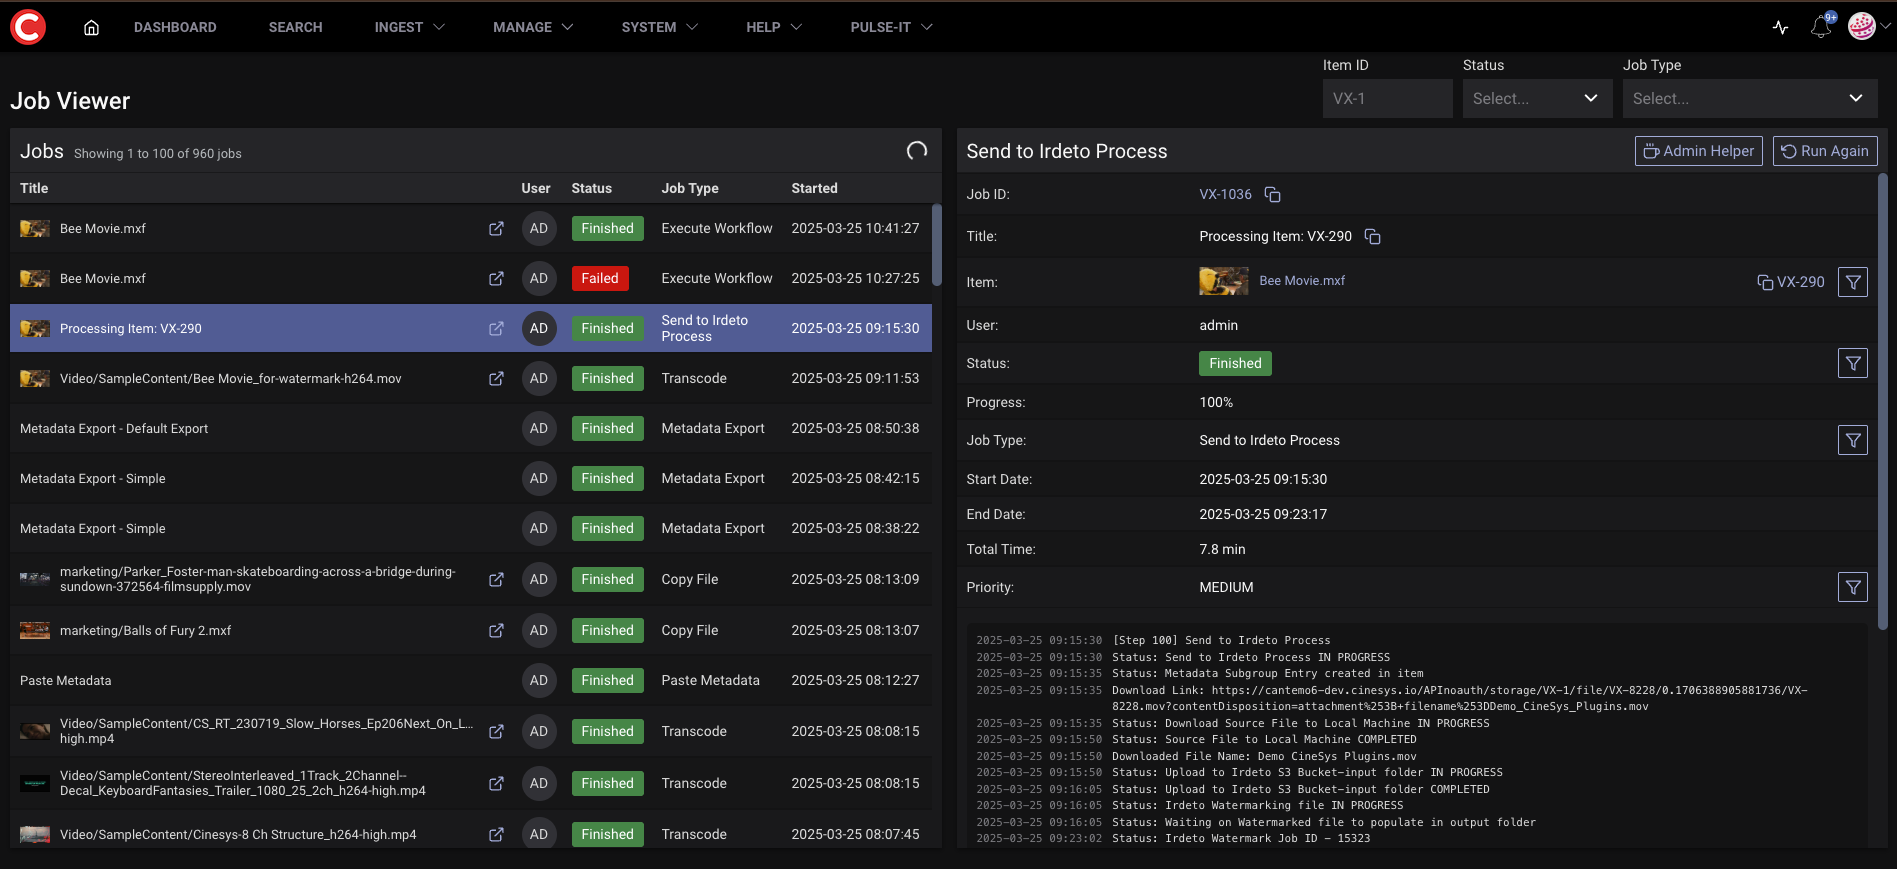Image resolution: width=1897 pixels, height=869 pixels.
Task: Filter by Send to Irdeto Process job type
Action: coord(1852,440)
